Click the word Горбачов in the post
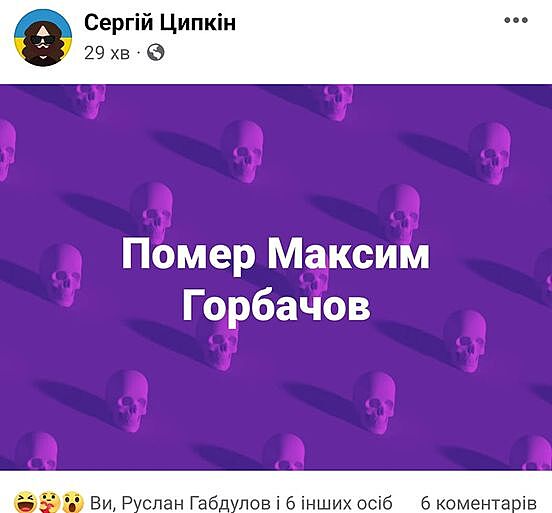This screenshot has width=552, height=513. [276, 306]
